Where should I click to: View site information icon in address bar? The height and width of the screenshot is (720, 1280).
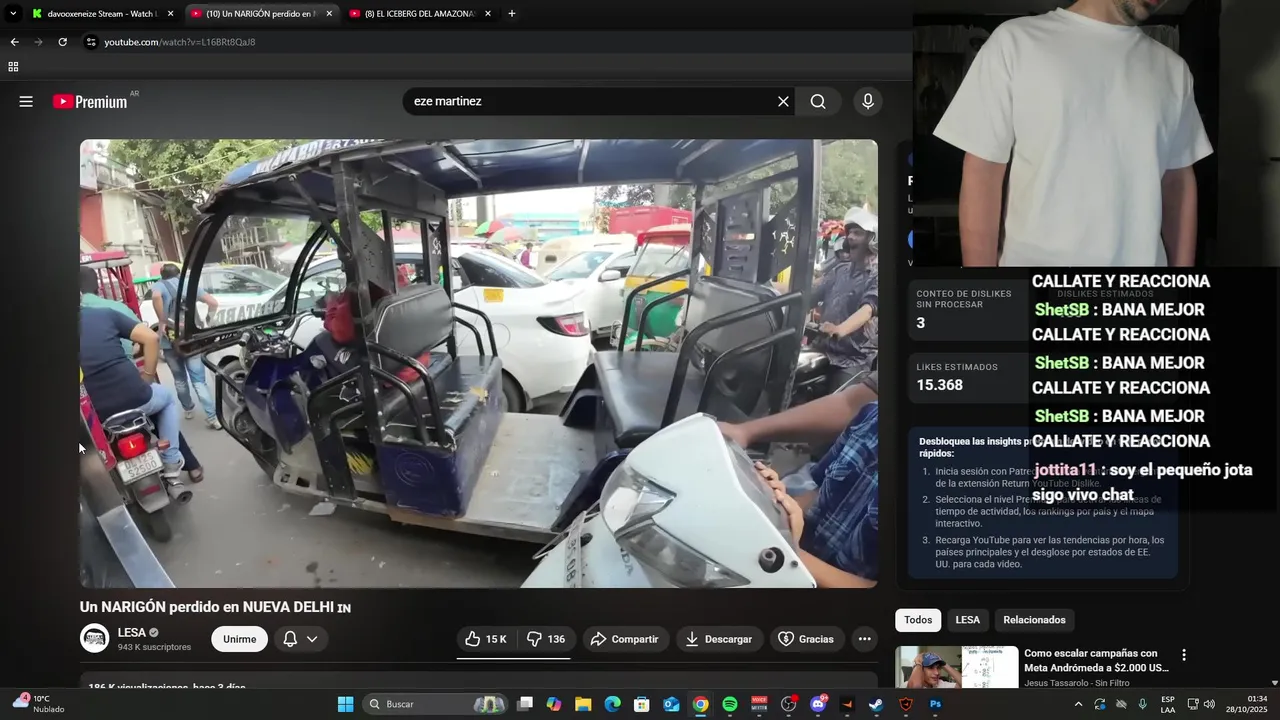[91, 42]
